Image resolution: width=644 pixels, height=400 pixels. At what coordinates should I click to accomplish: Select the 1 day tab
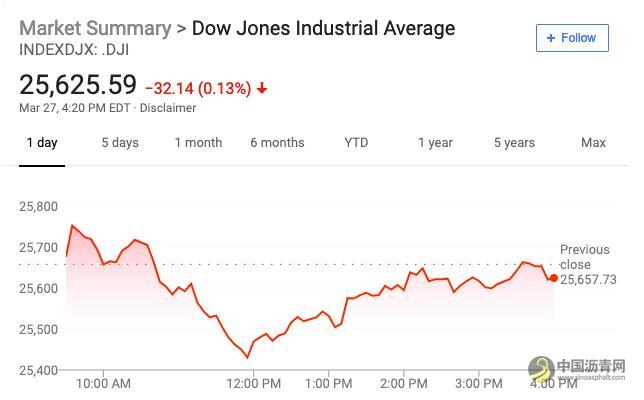pyautogui.click(x=42, y=143)
